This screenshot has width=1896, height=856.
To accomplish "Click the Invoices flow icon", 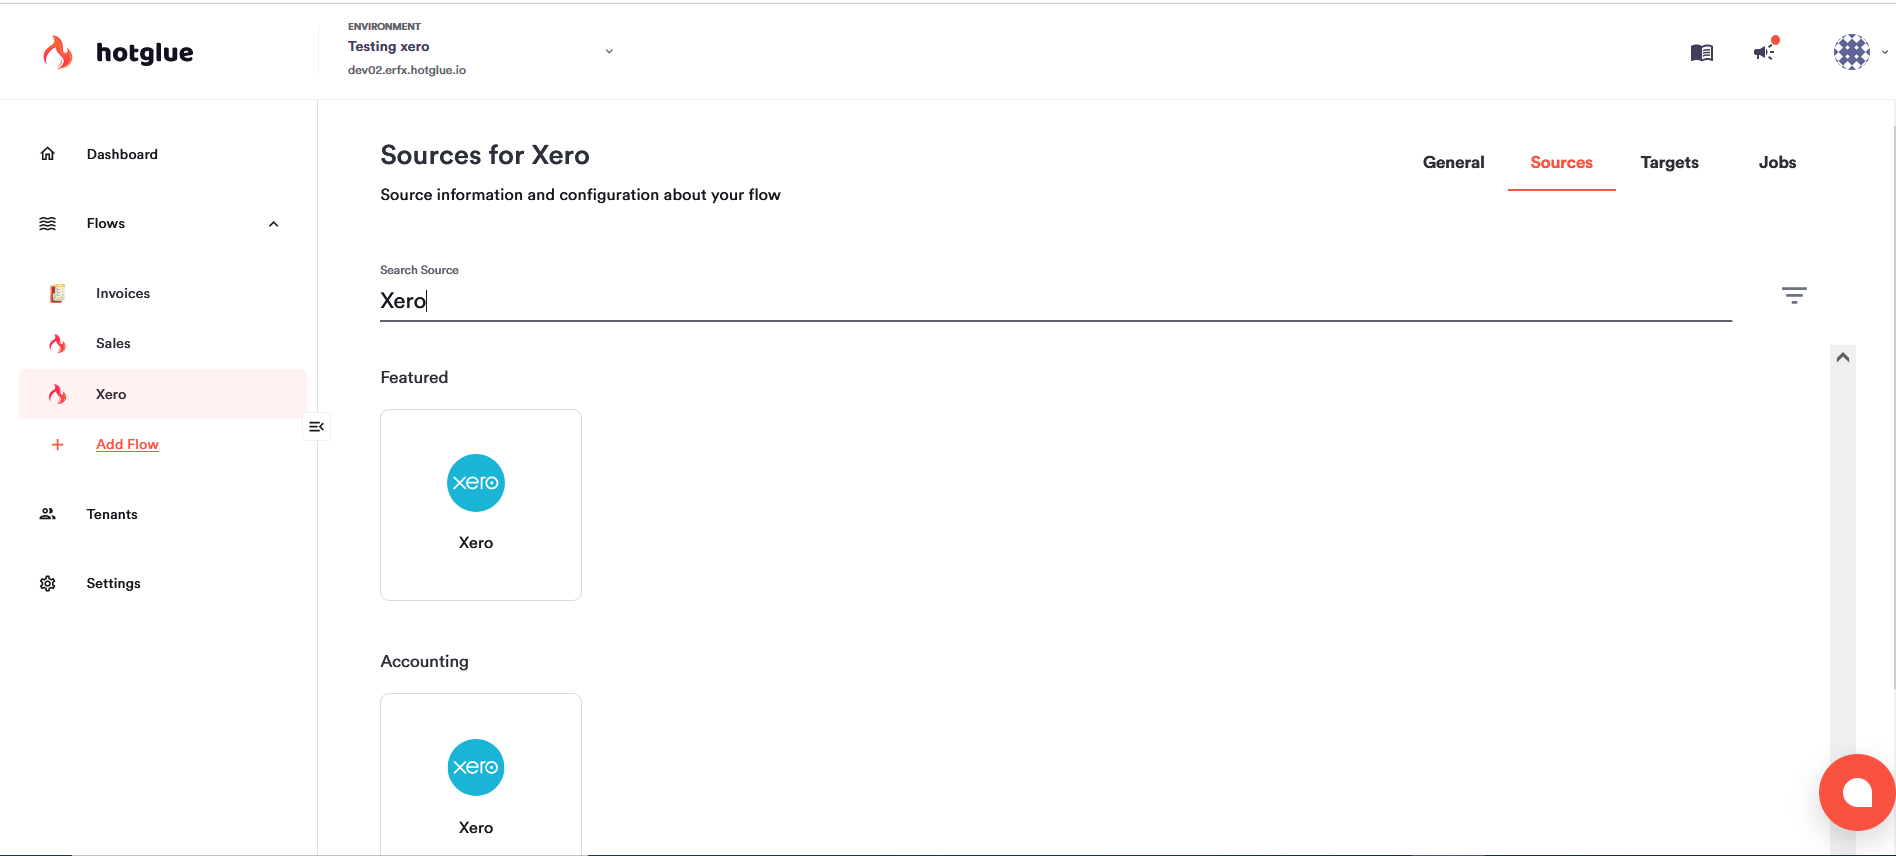I will click(58, 293).
